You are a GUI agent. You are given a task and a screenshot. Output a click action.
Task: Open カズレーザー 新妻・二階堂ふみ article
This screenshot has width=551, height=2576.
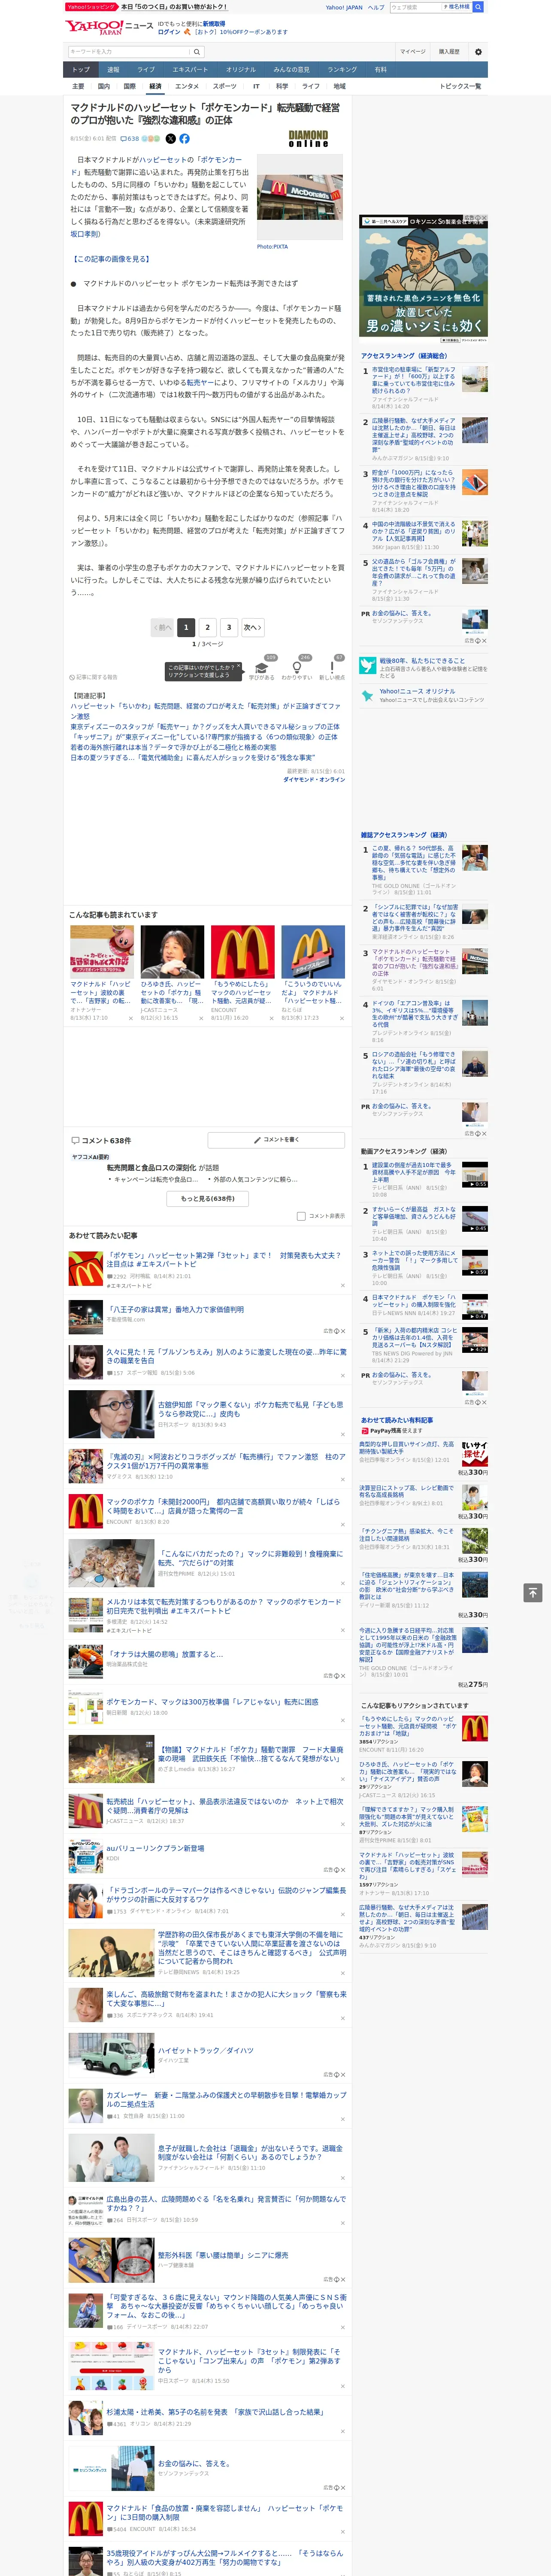coord(226,2099)
